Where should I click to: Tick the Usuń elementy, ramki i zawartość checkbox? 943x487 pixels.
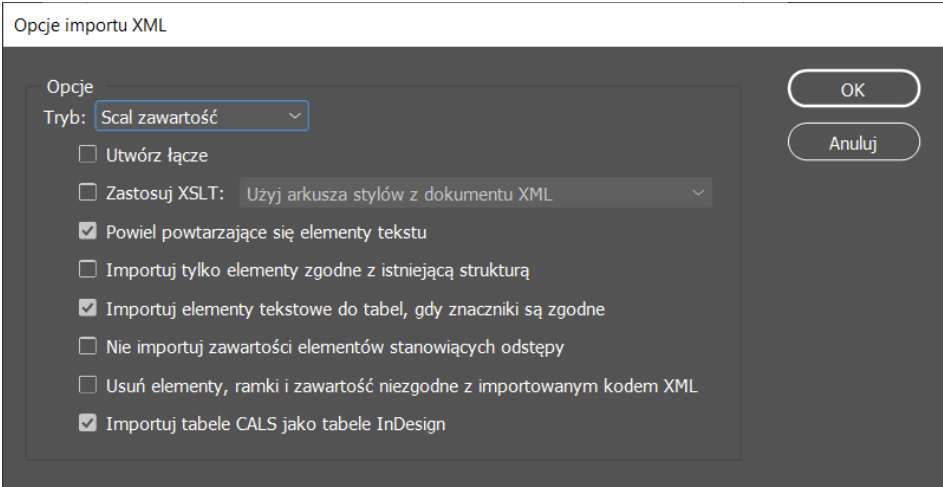click(x=88, y=385)
